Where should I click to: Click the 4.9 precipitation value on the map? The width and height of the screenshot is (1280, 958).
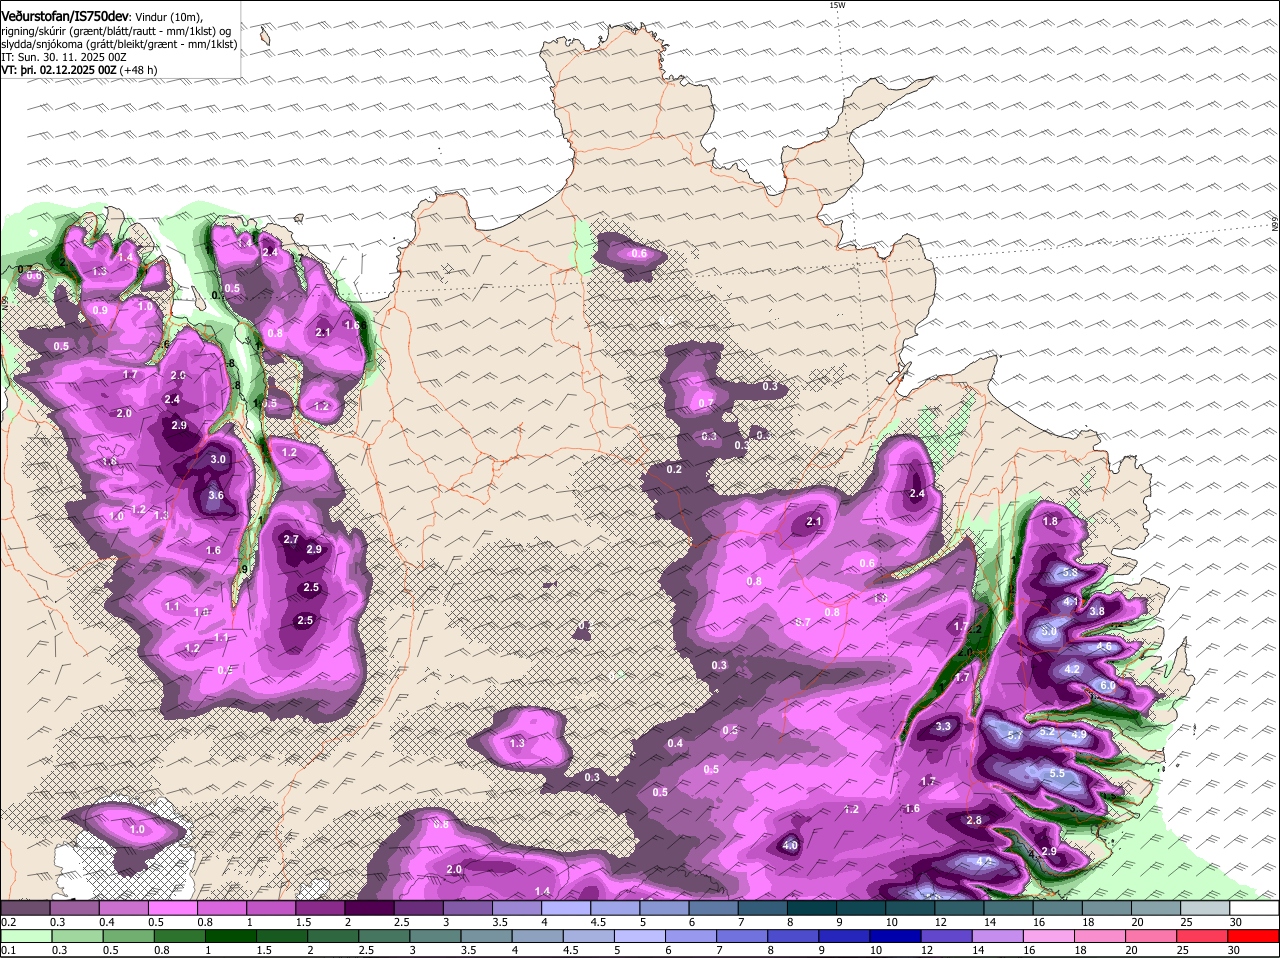click(1079, 735)
